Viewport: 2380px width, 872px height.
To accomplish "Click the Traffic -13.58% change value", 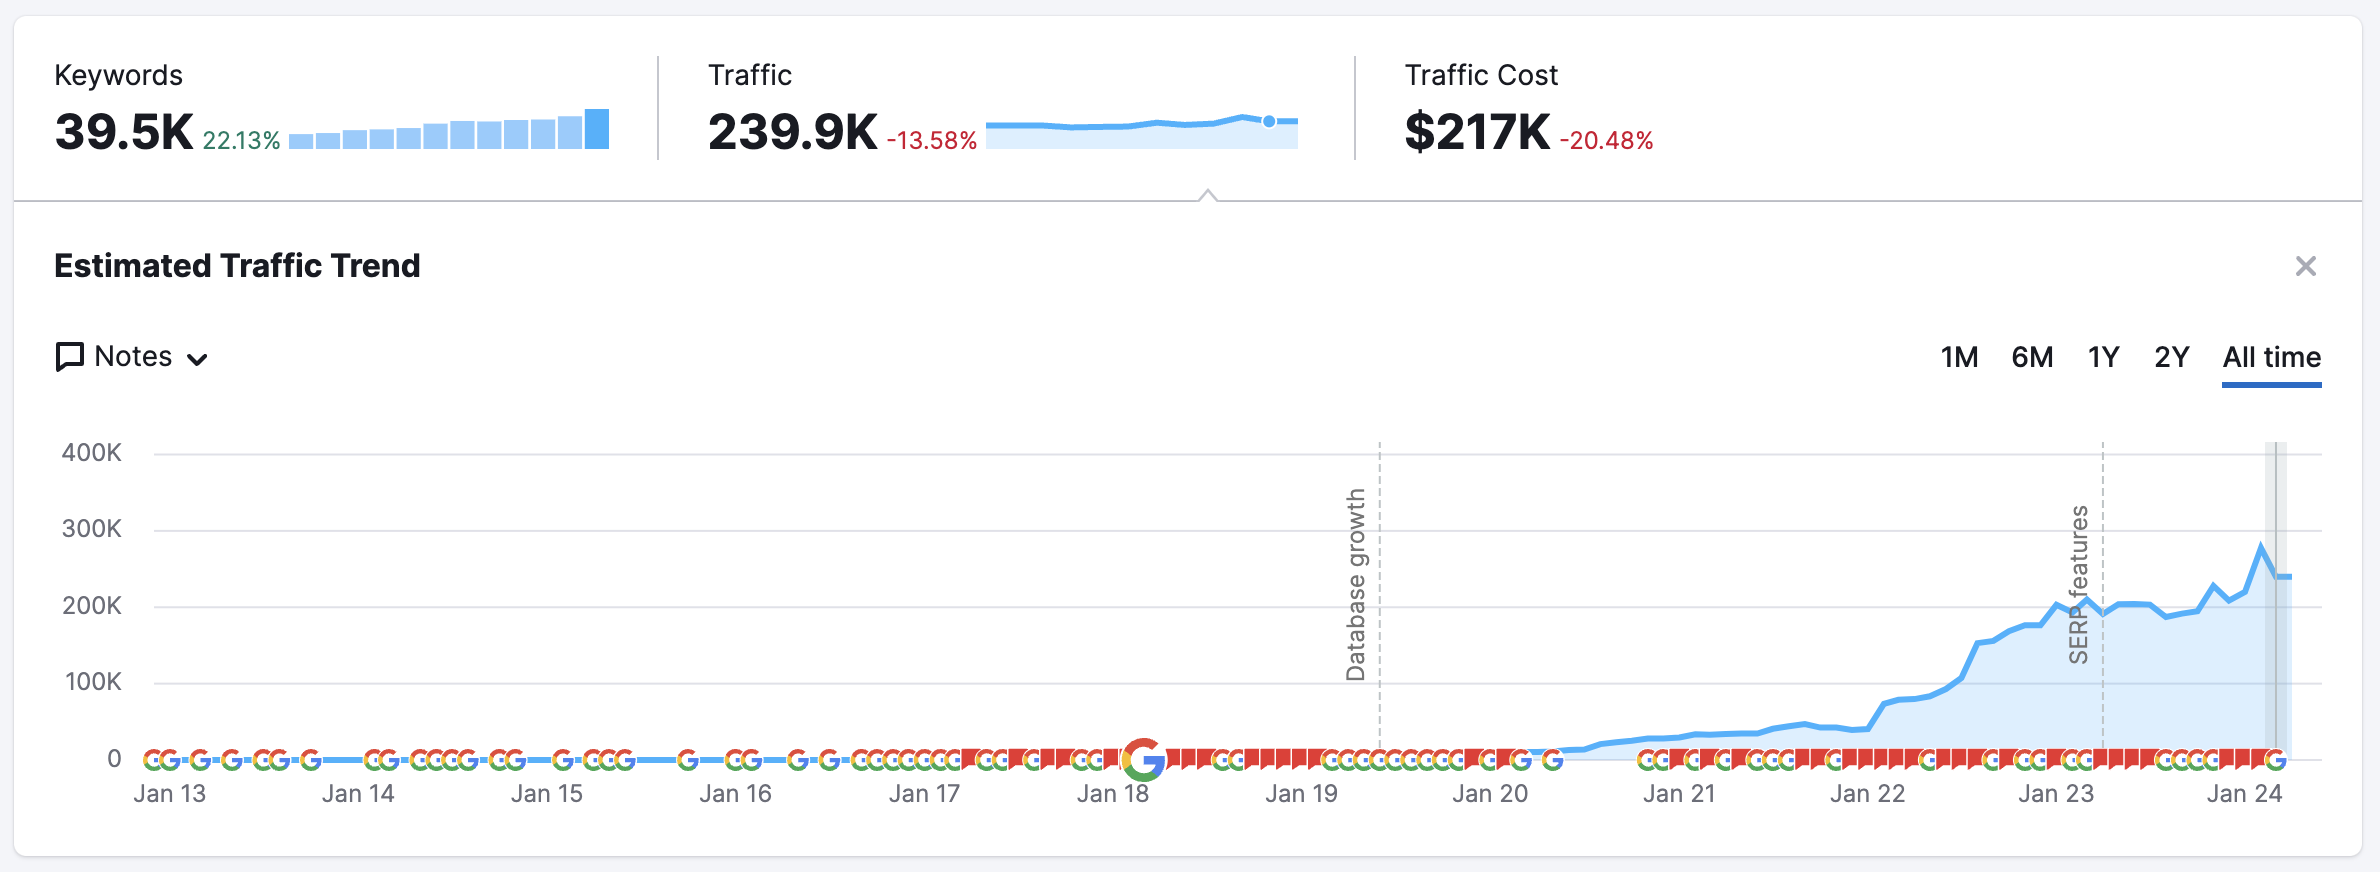I will click(x=932, y=141).
